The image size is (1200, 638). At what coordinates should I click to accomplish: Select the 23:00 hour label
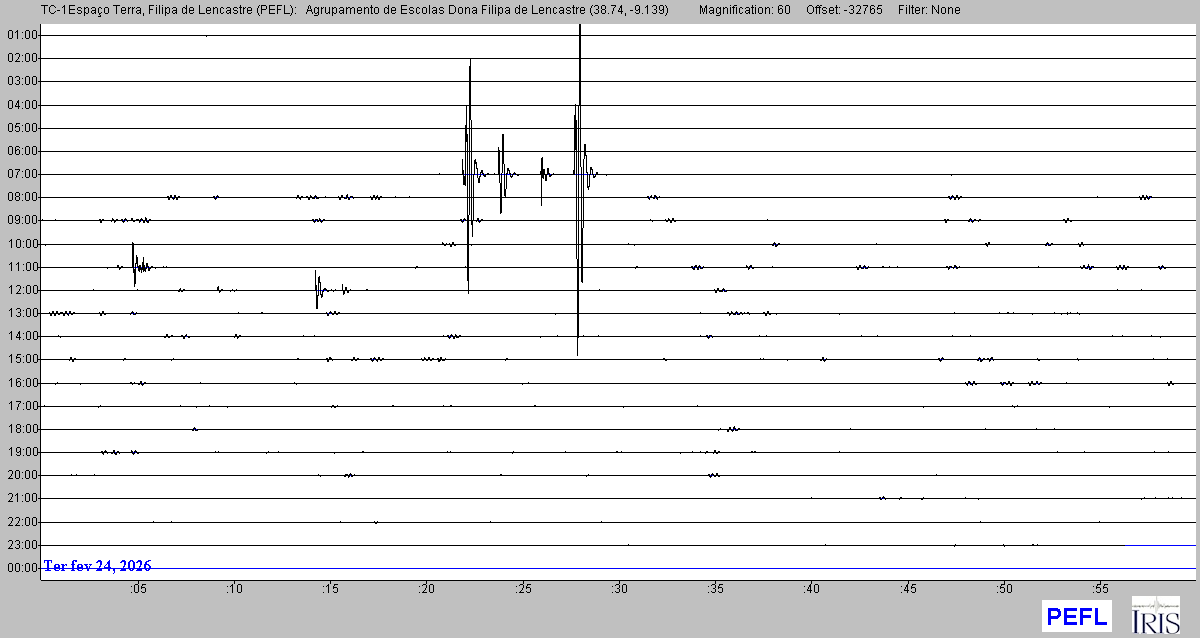(22, 545)
